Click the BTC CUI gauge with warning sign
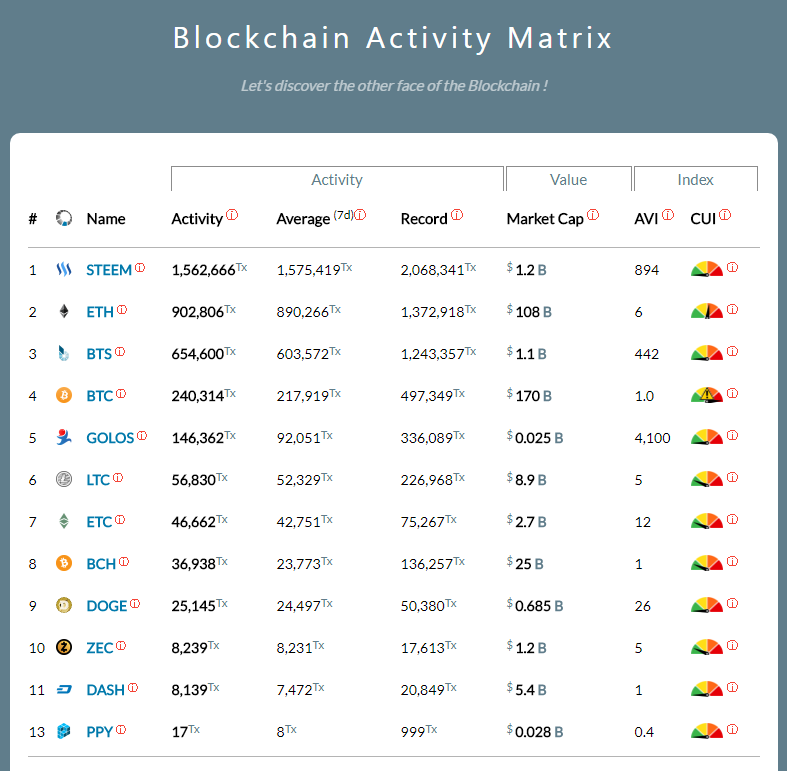The image size is (787, 771). click(707, 395)
